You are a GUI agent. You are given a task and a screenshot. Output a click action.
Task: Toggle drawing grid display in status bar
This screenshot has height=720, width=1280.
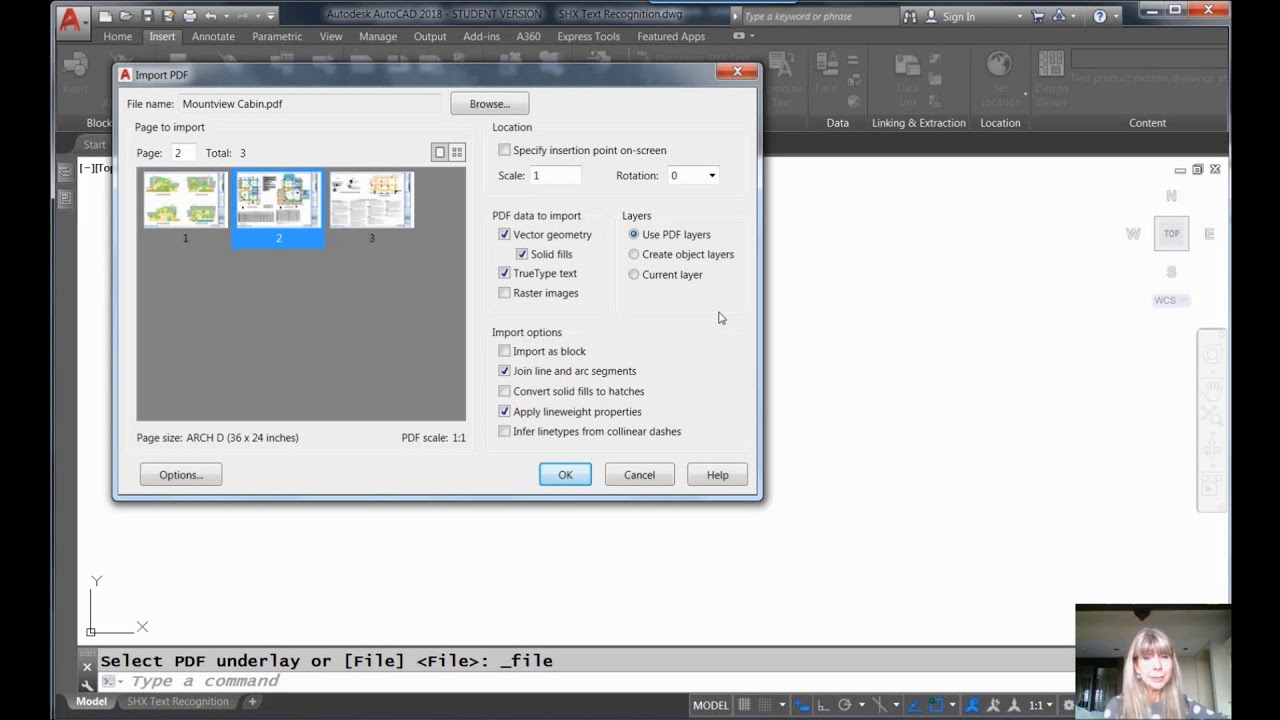(x=744, y=705)
